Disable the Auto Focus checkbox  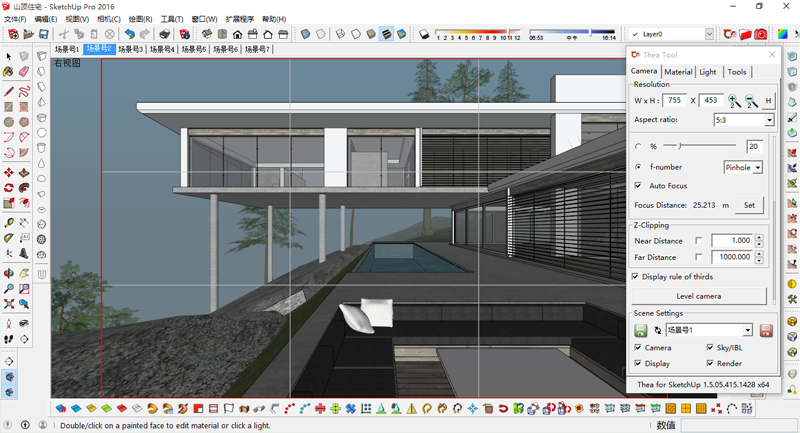(639, 185)
